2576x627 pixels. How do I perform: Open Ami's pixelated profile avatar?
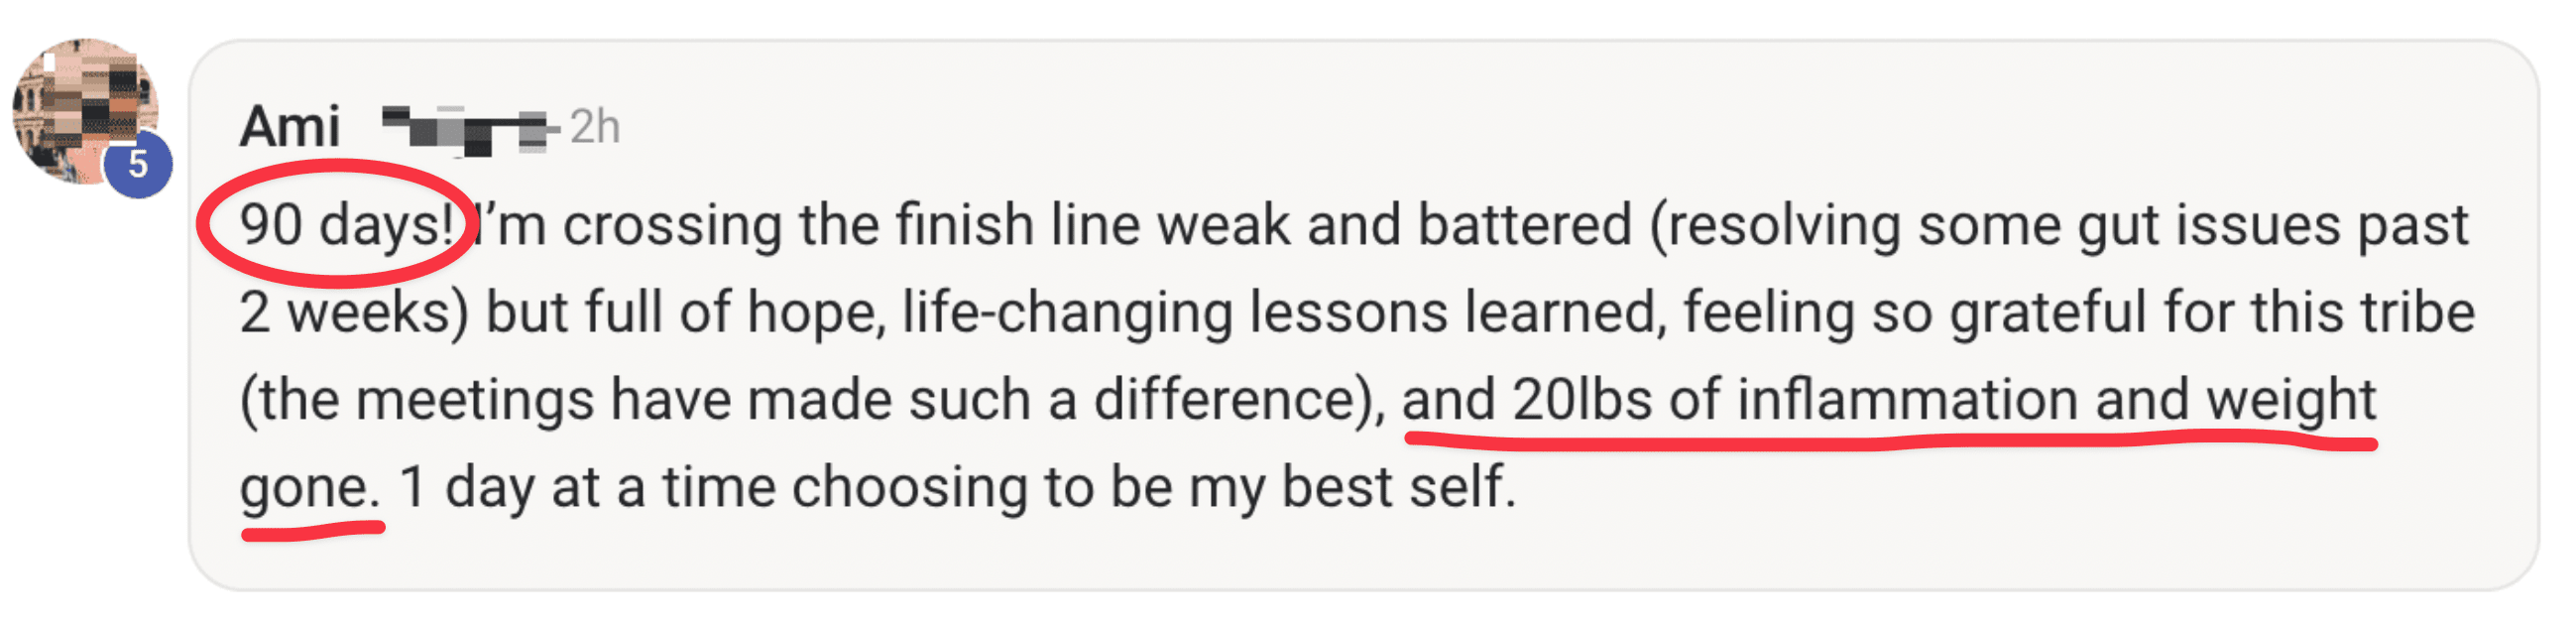(86, 111)
